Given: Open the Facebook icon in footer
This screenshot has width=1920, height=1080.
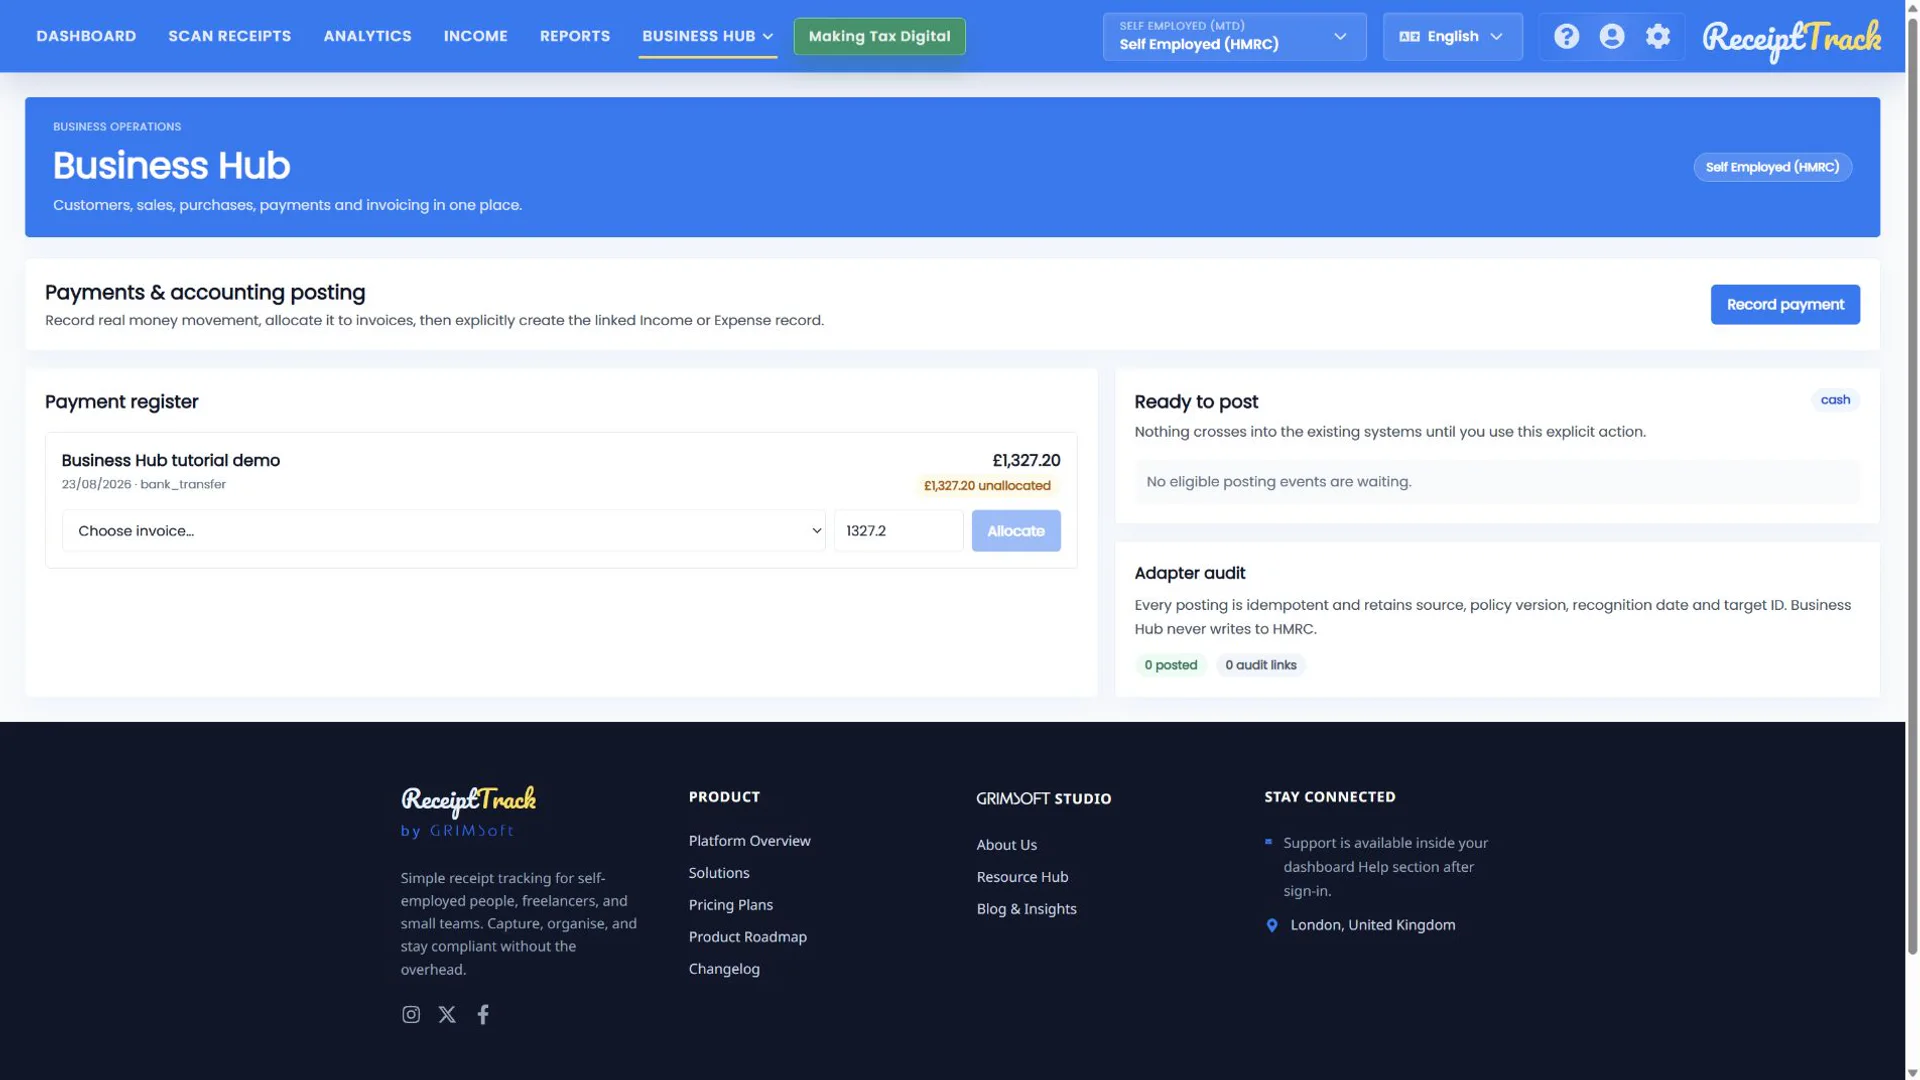Looking at the screenshot, I should click(483, 1015).
